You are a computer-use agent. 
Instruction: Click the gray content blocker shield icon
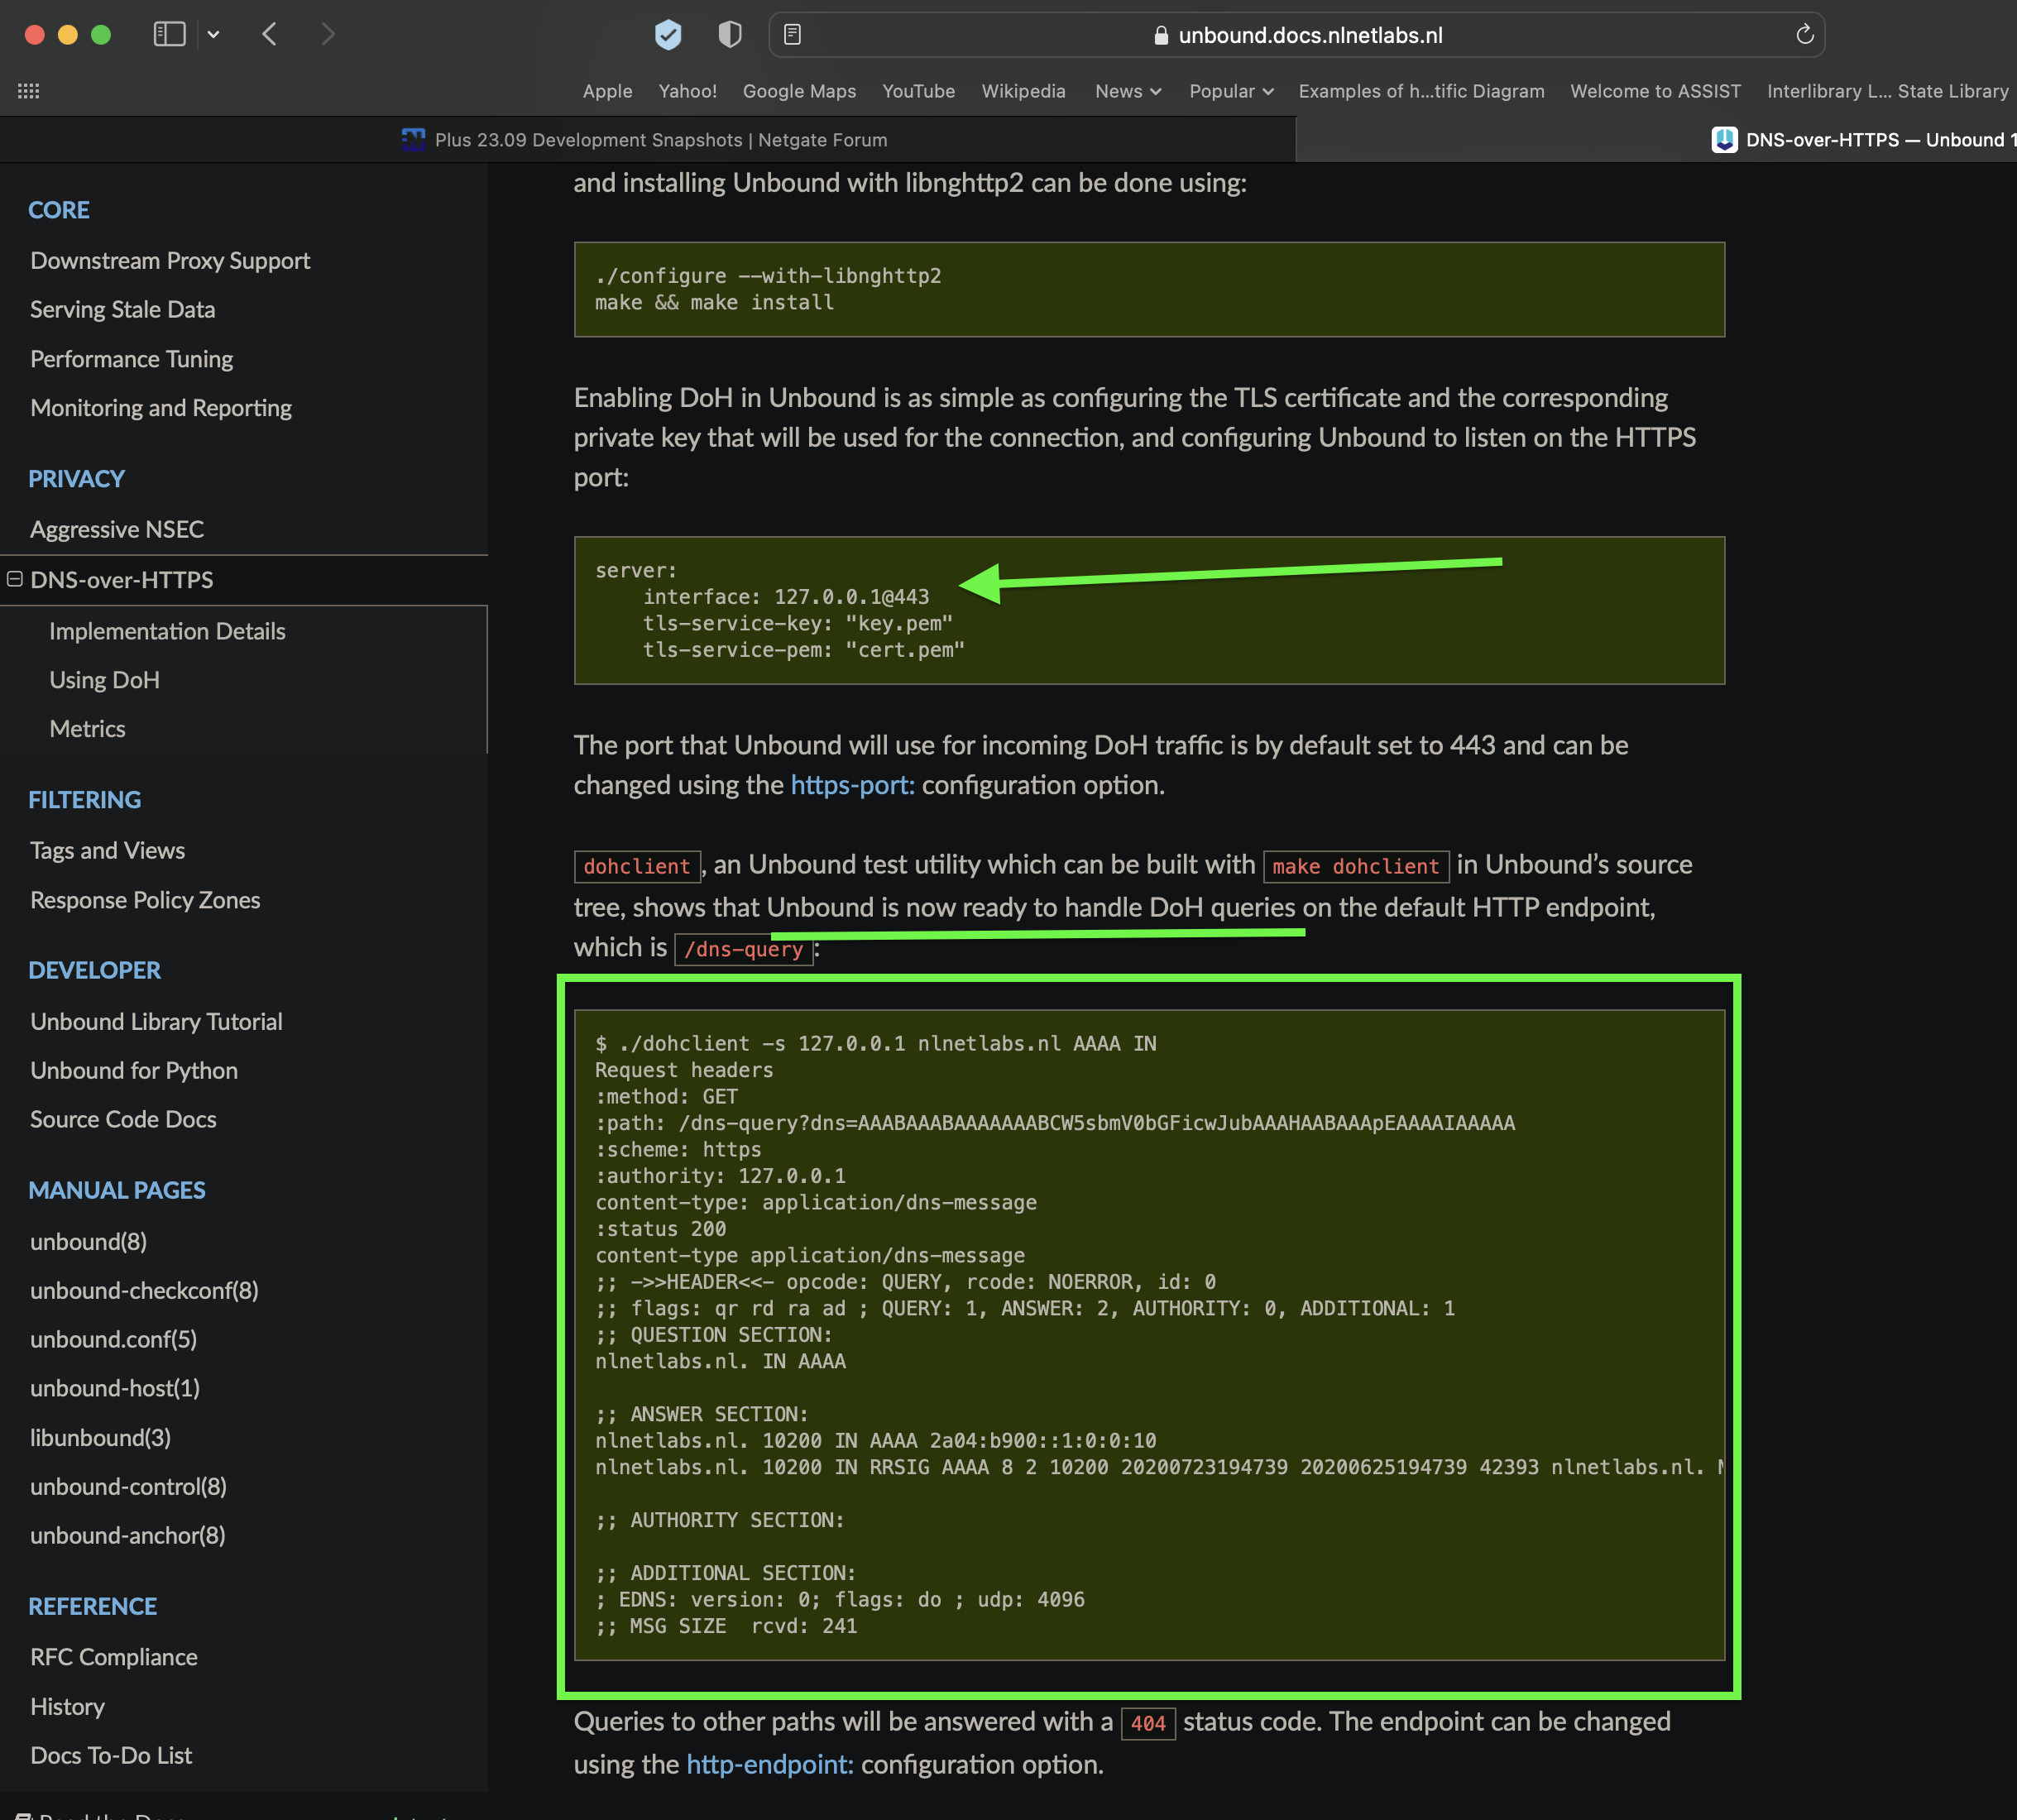coord(729,34)
